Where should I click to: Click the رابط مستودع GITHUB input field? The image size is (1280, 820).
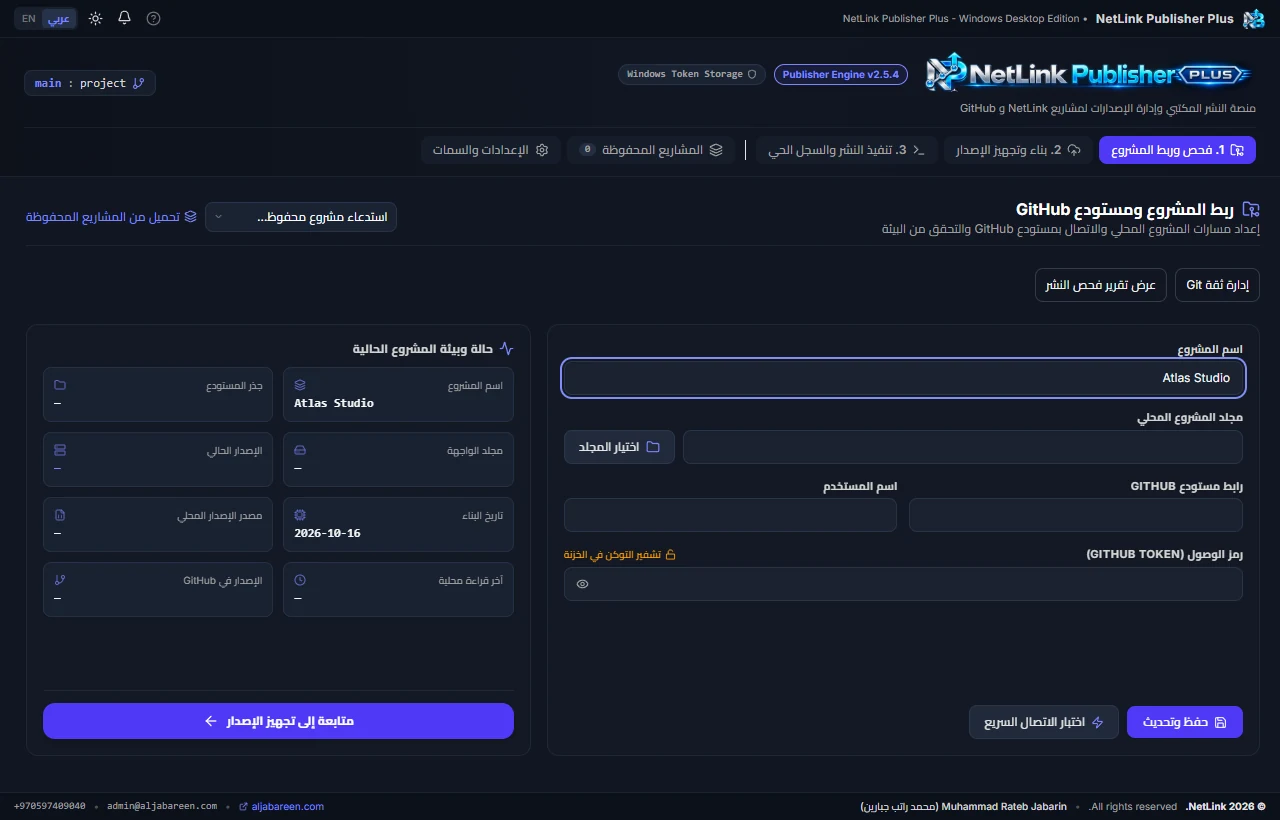pyautogui.click(x=1076, y=515)
